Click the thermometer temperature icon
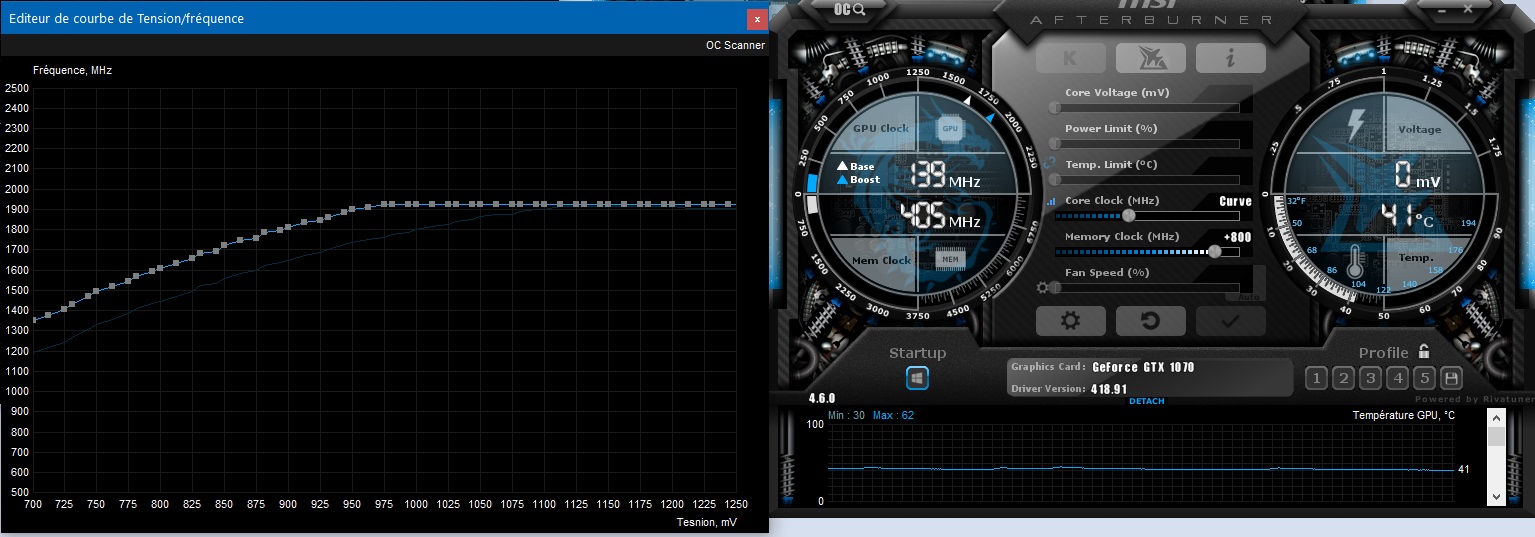Viewport: 1535px width, 537px height. click(x=1356, y=263)
